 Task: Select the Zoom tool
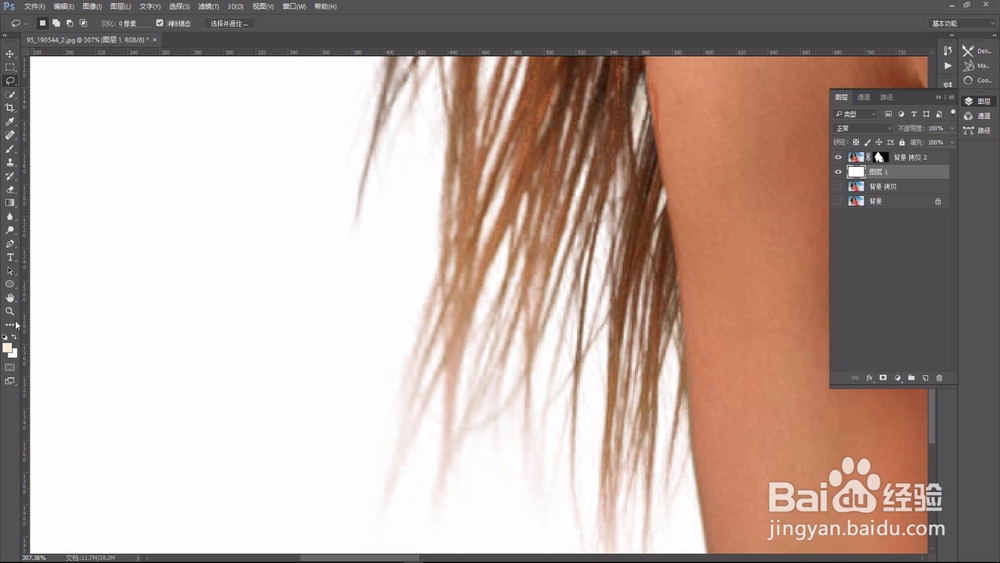10,311
